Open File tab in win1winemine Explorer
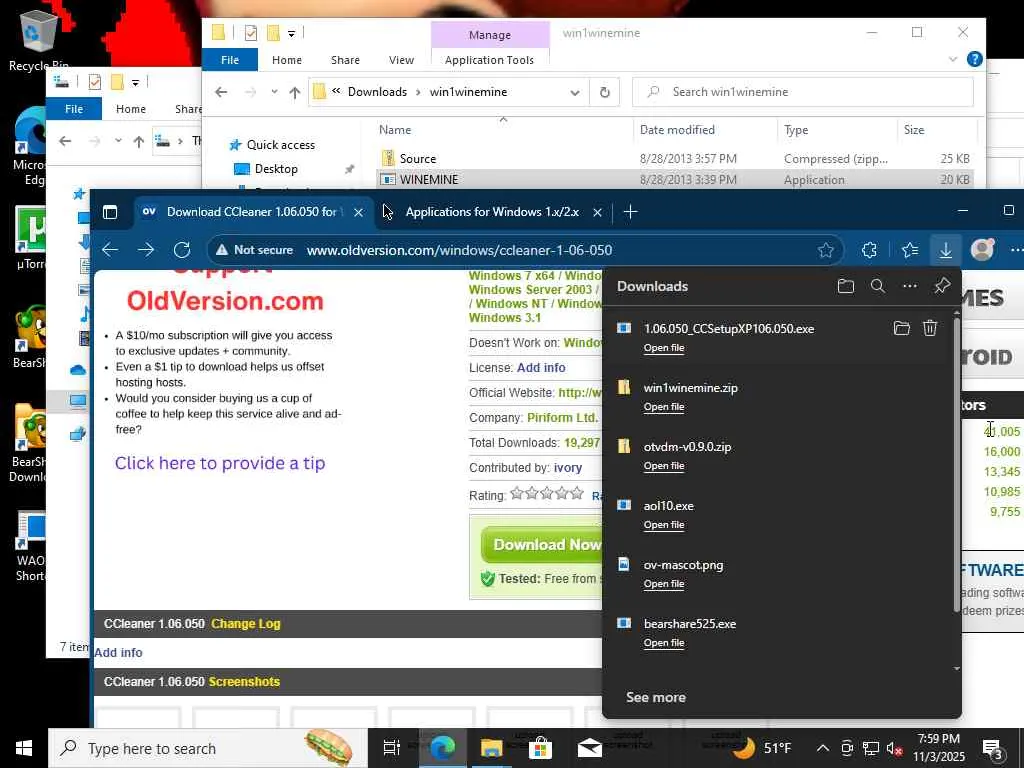 tap(230, 59)
